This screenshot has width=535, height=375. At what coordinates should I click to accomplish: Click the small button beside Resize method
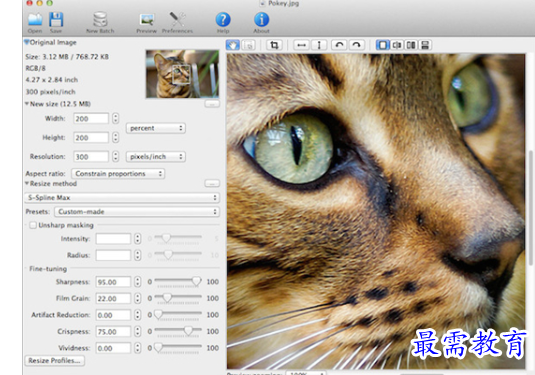(212, 184)
